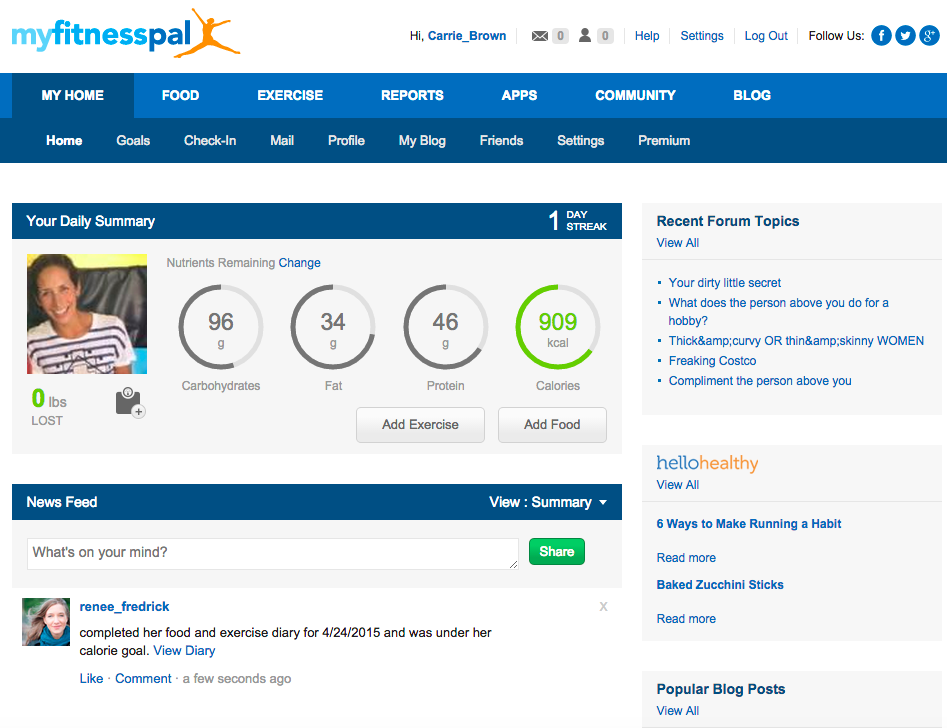View All popular blog posts
The height and width of the screenshot is (728, 947).
click(678, 710)
